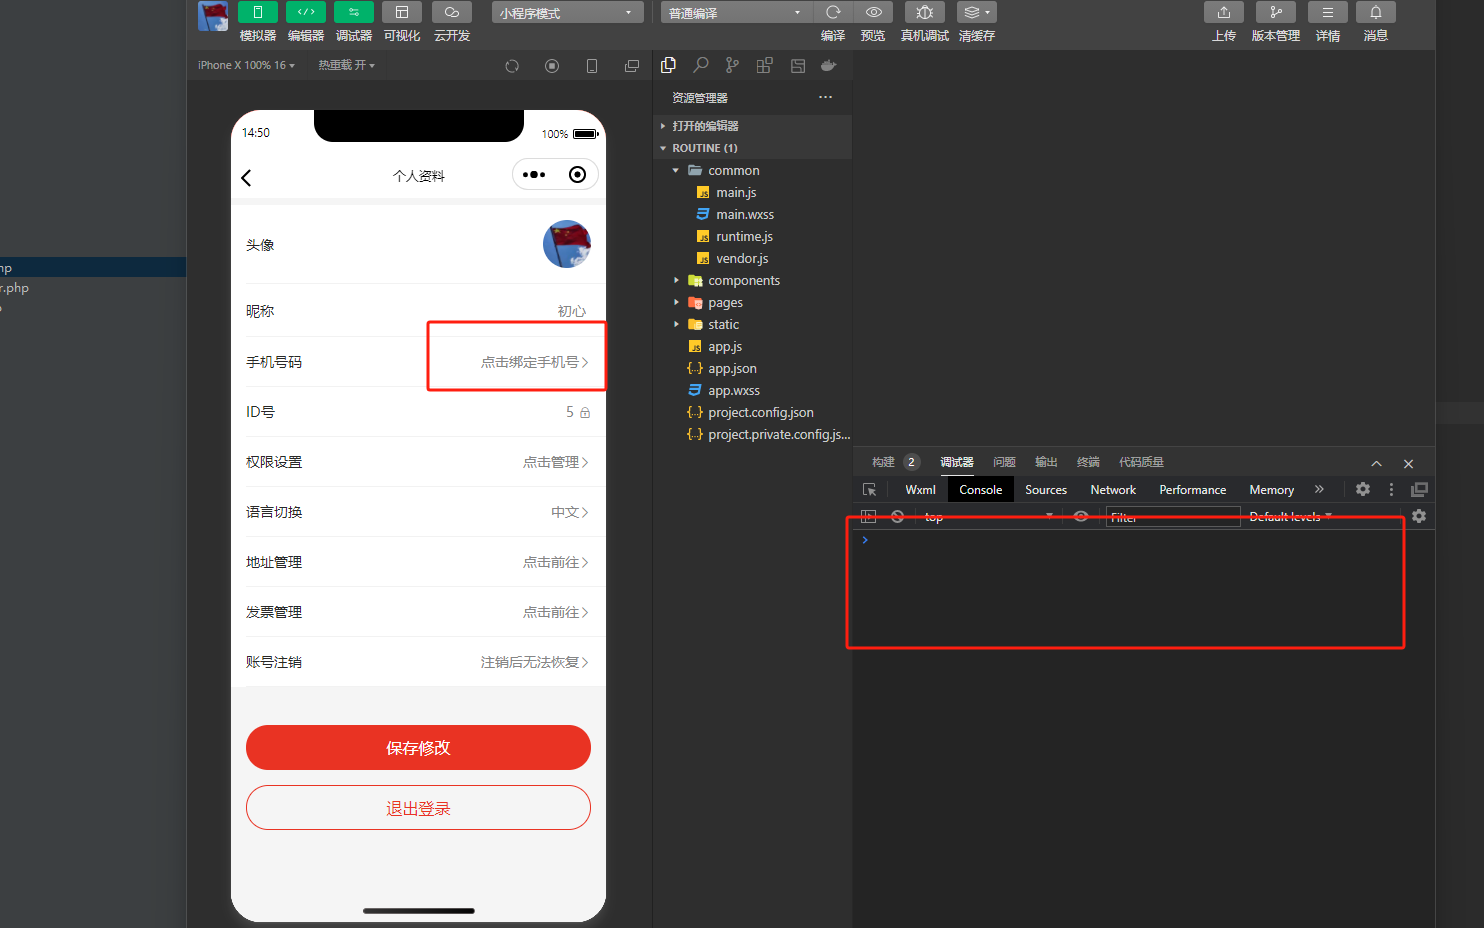Click the 真机调试 remote debug bug icon
This screenshot has height=928, width=1484.
(x=924, y=12)
